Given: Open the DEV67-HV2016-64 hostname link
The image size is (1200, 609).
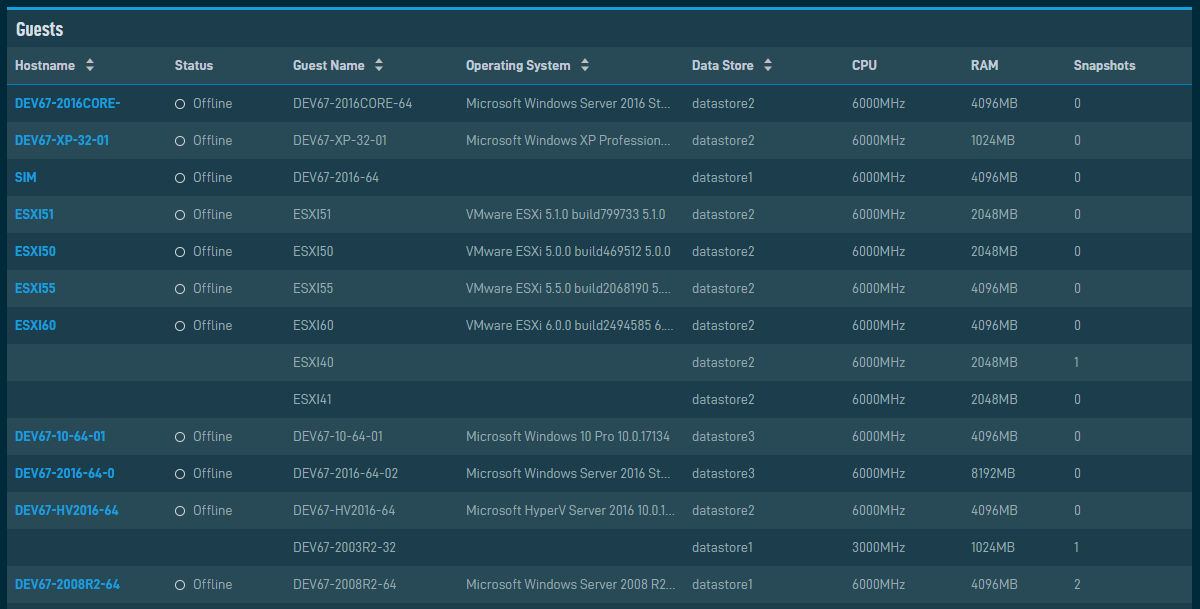Looking at the screenshot, I should tap(67, 510).
